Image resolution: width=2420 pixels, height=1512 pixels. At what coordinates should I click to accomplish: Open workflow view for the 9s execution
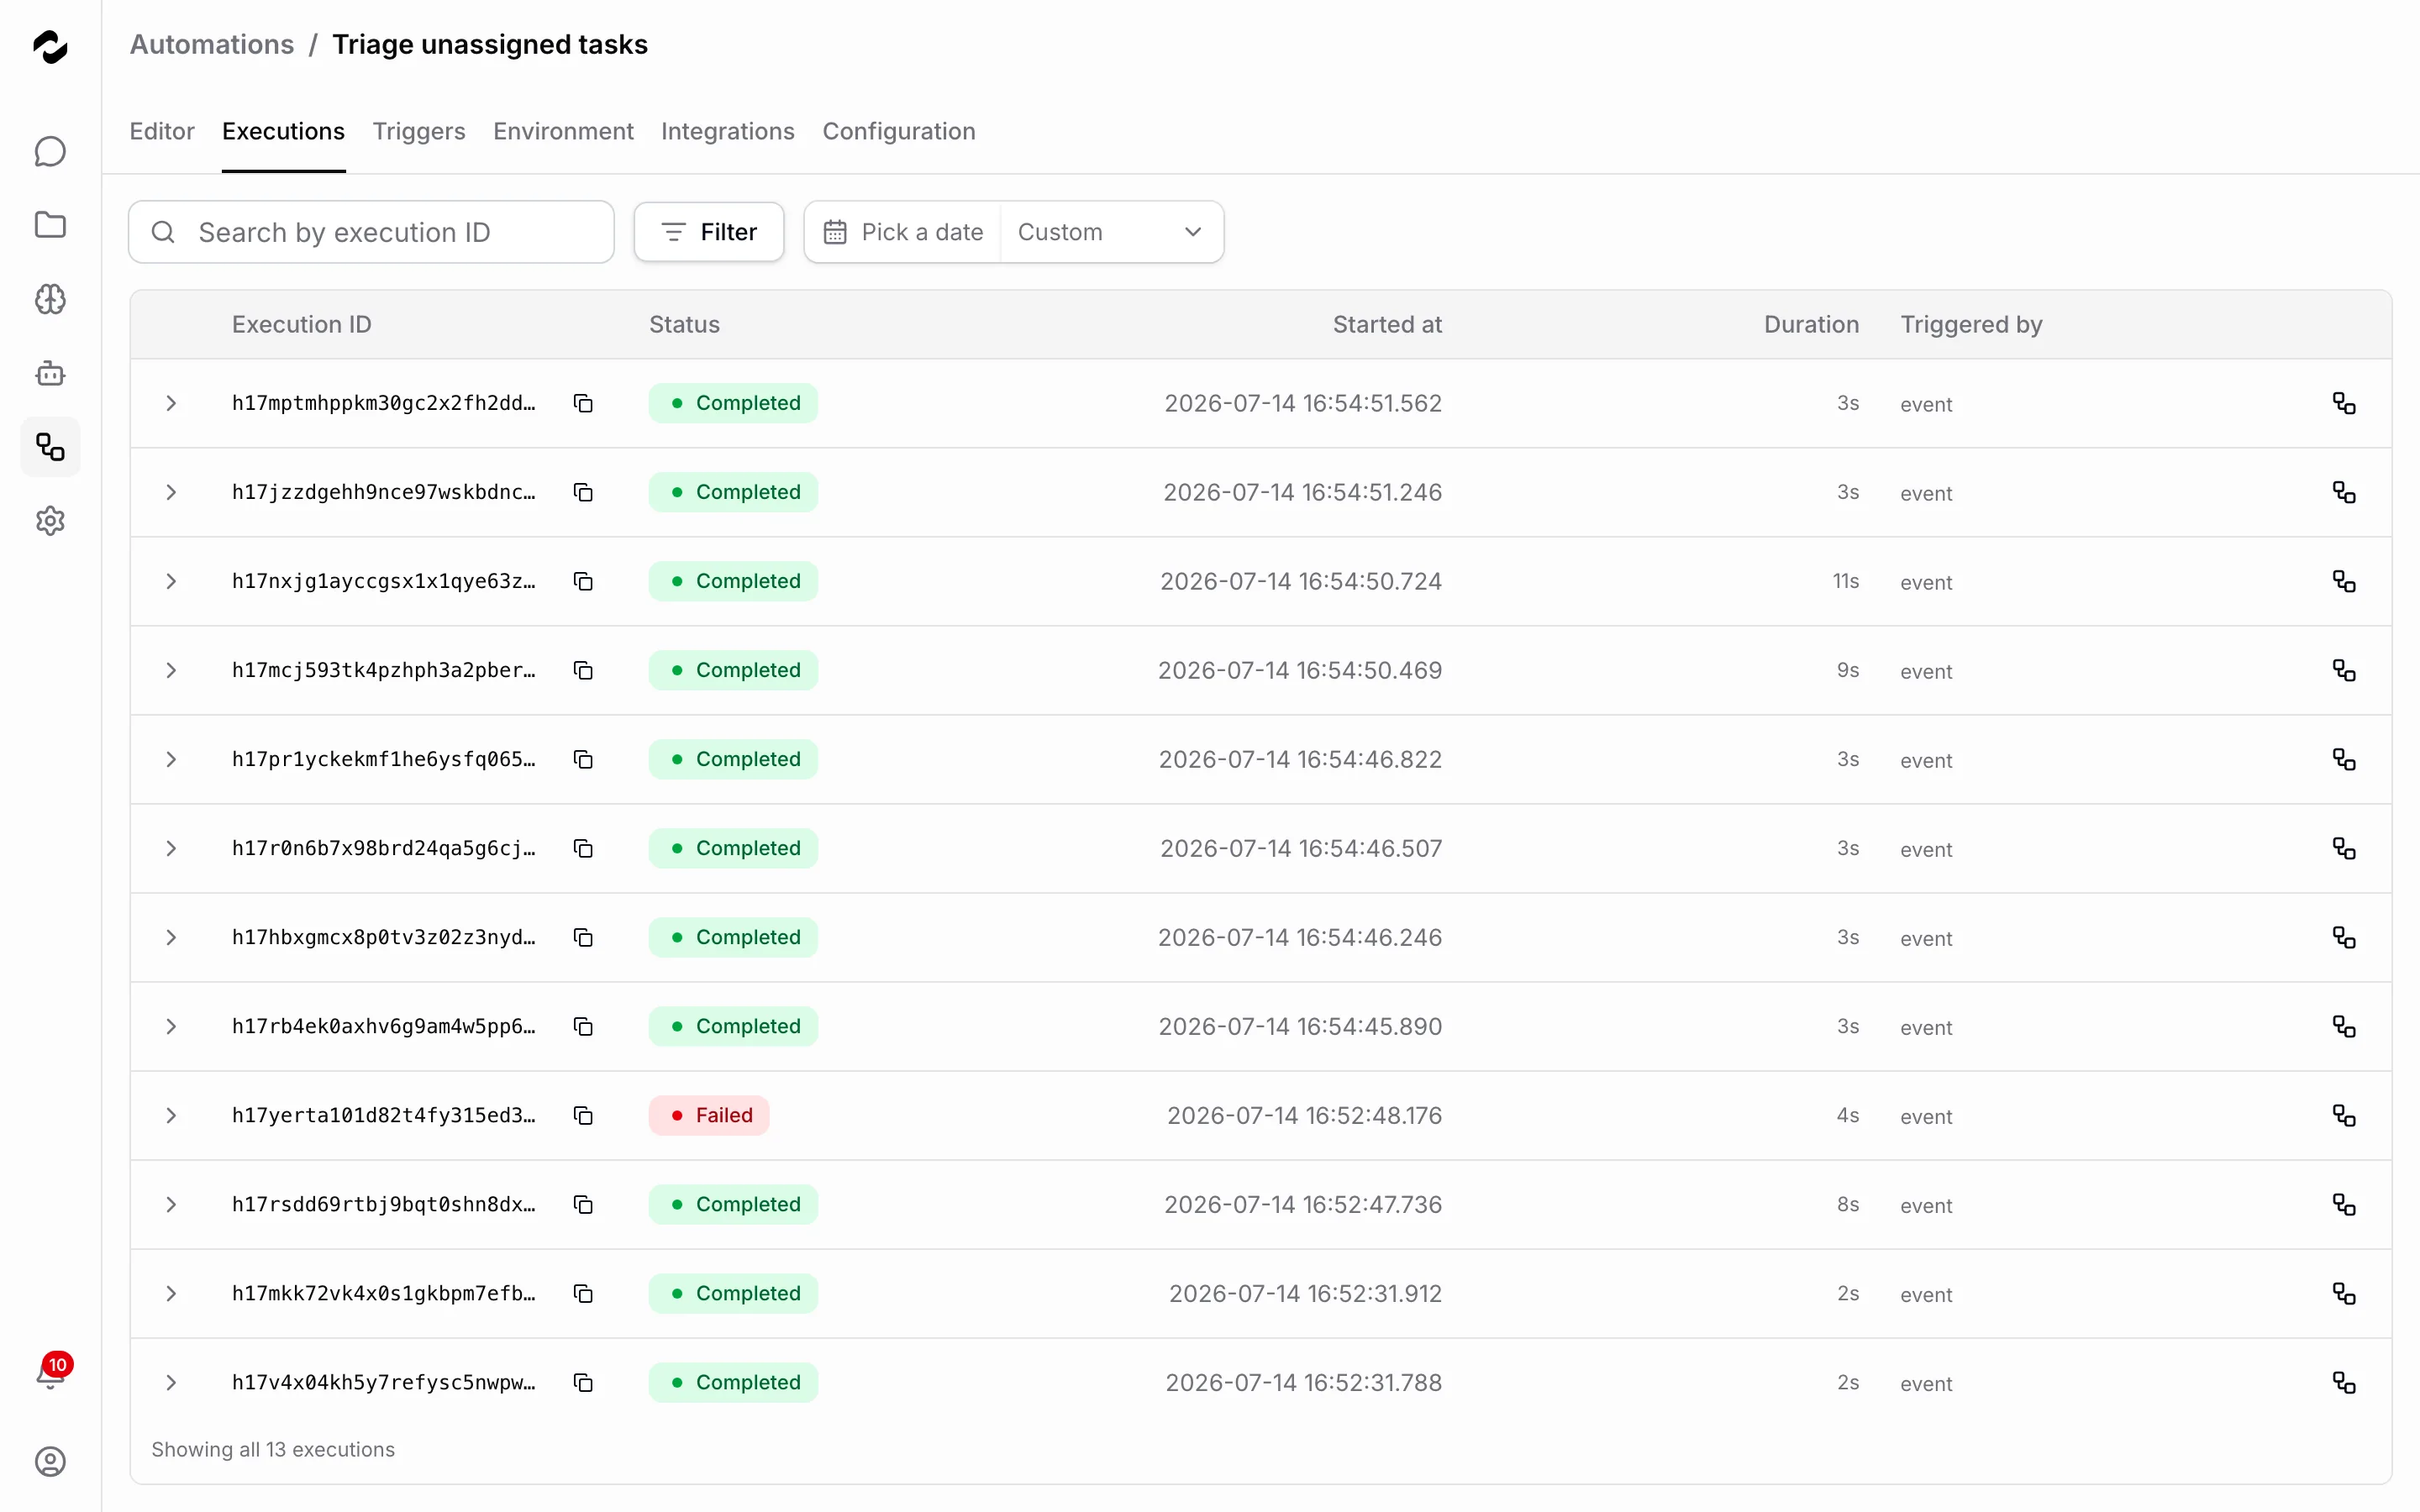coord(2344,670)
